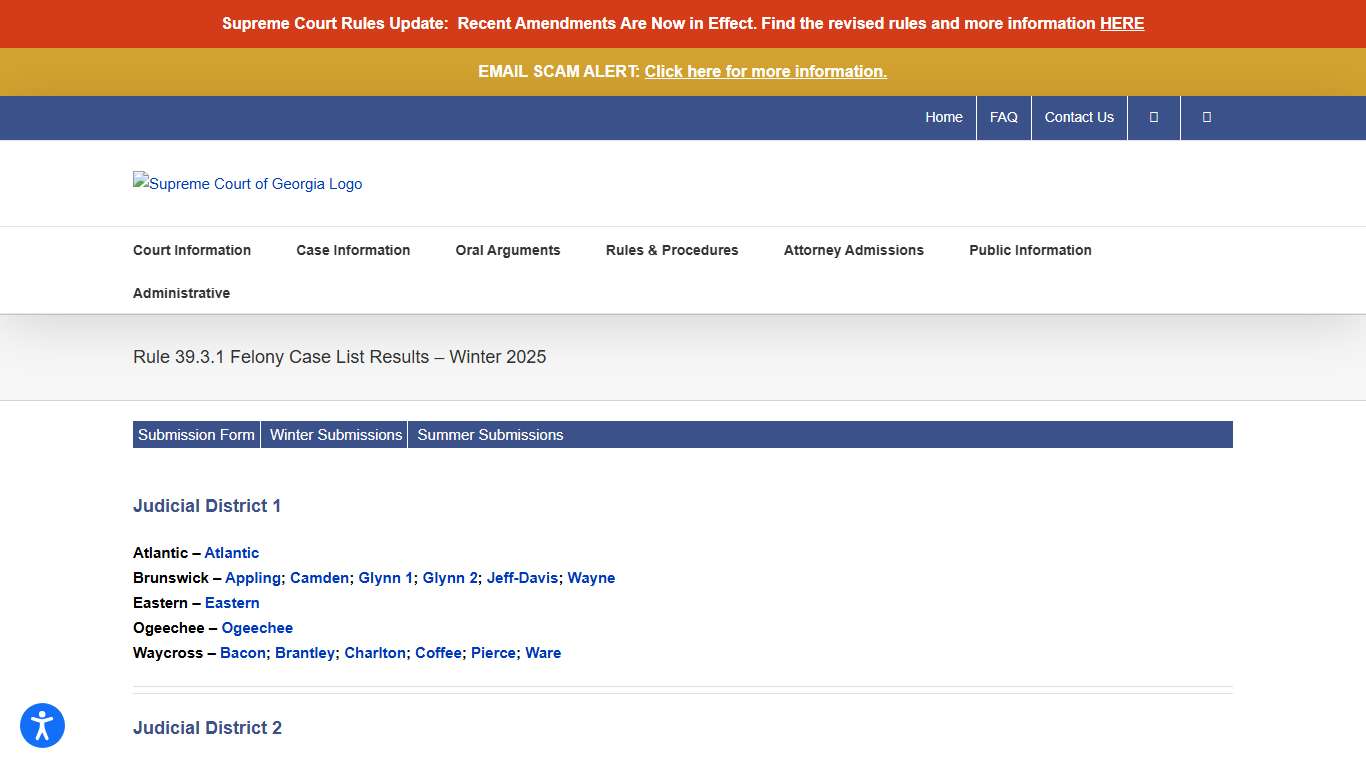1366x768 pixels.
Task: Open the Attorney Admissions menu
Action: pyautogui.click(x=853, y=250)
